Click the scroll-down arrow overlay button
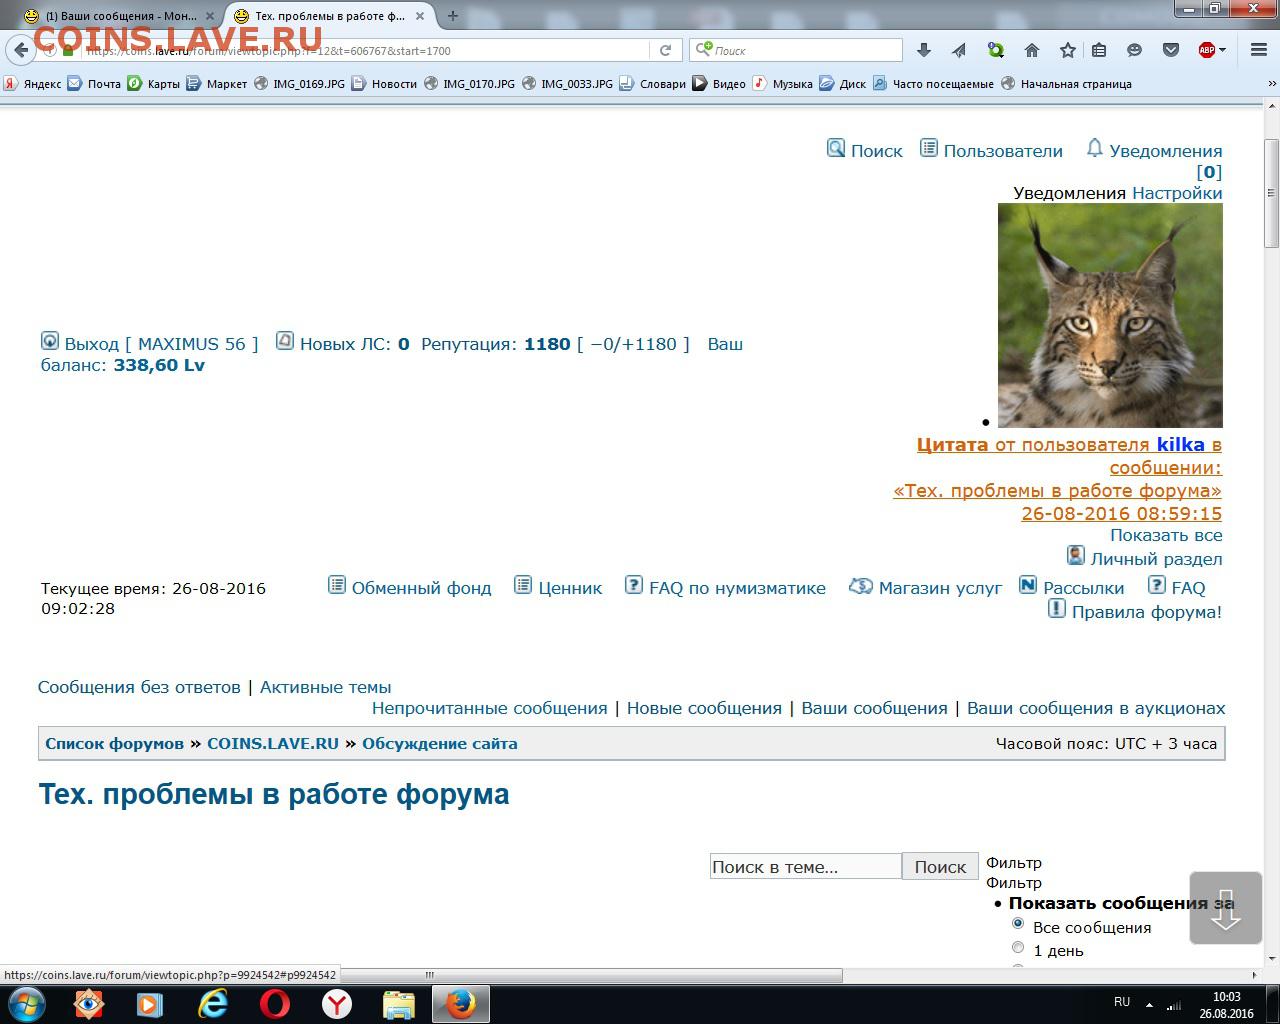1280x1024 pixels. 1226,908
